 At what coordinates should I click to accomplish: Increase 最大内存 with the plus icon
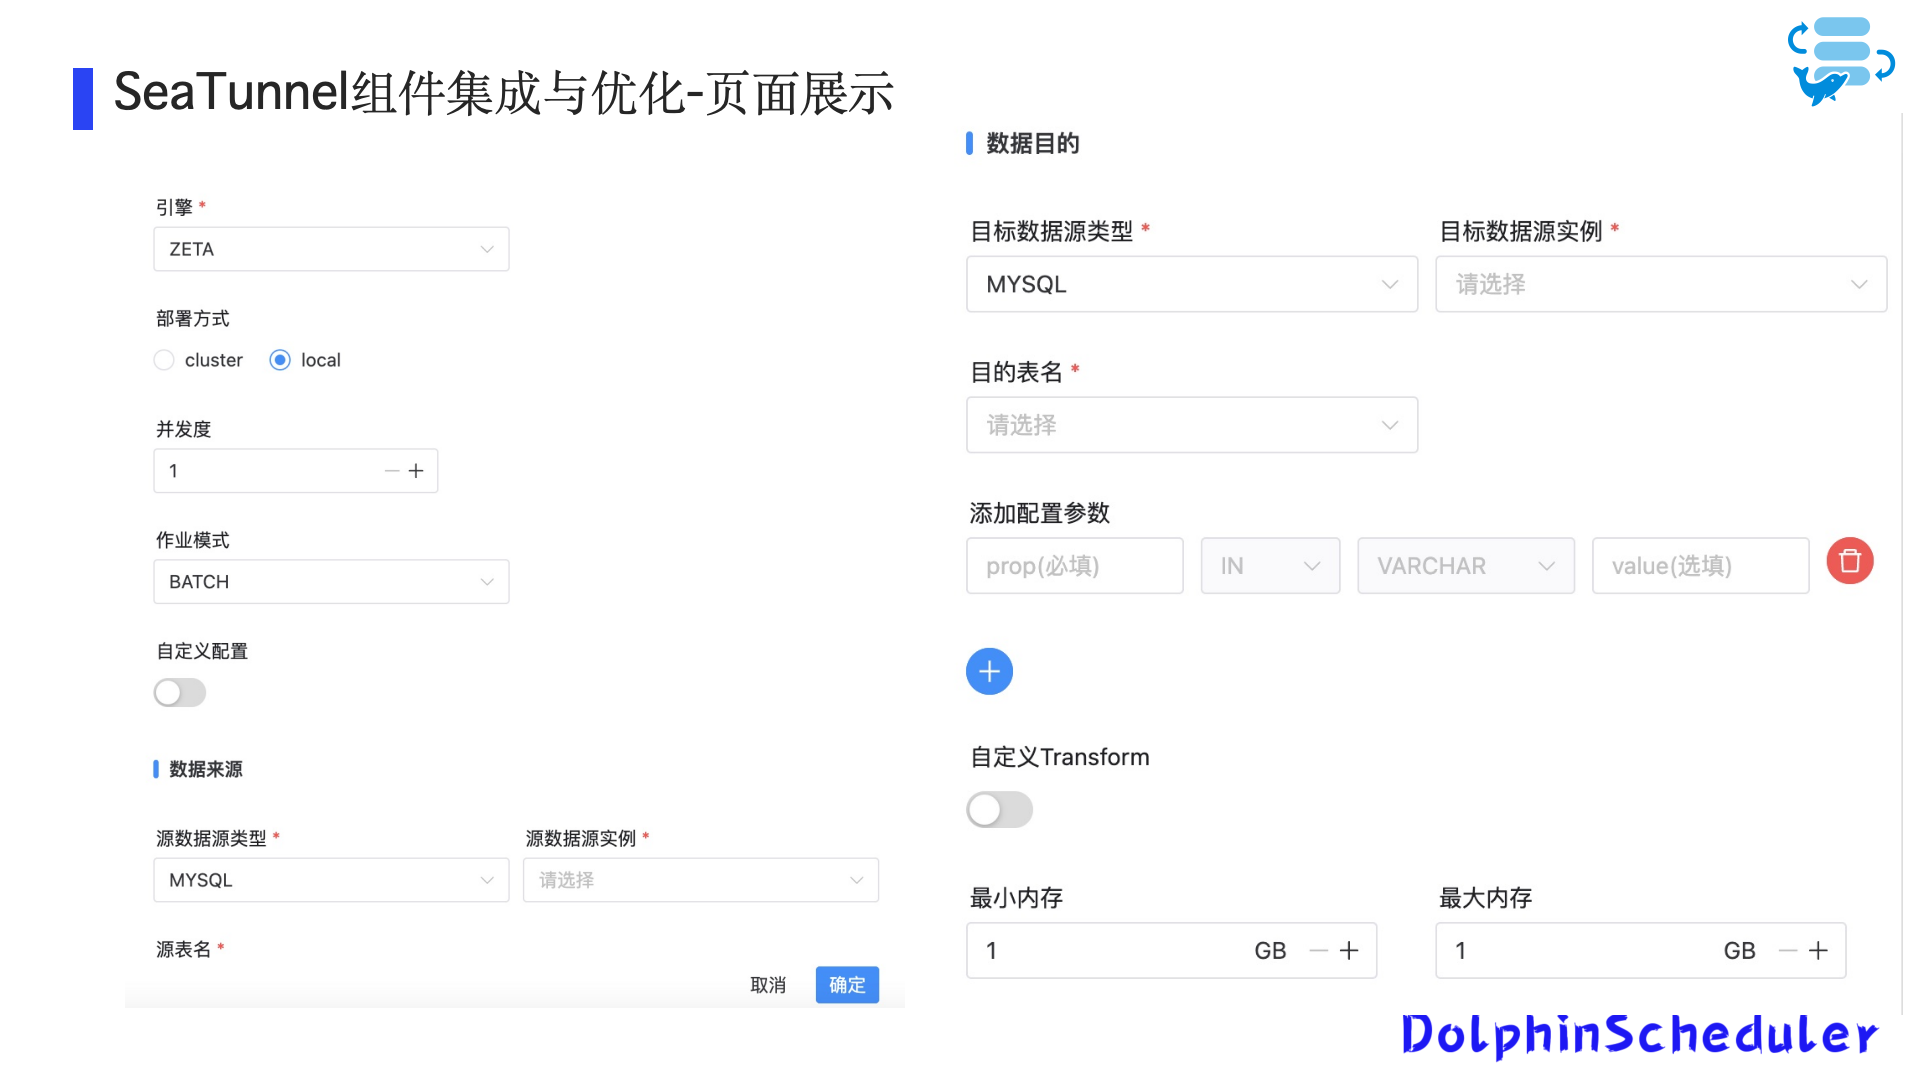pos(1818,951)
